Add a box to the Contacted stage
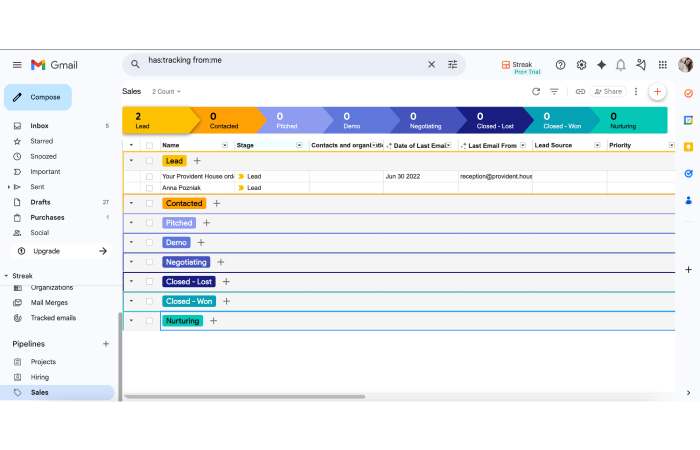This screenshot has height=450, width=700. click(217, 204)
